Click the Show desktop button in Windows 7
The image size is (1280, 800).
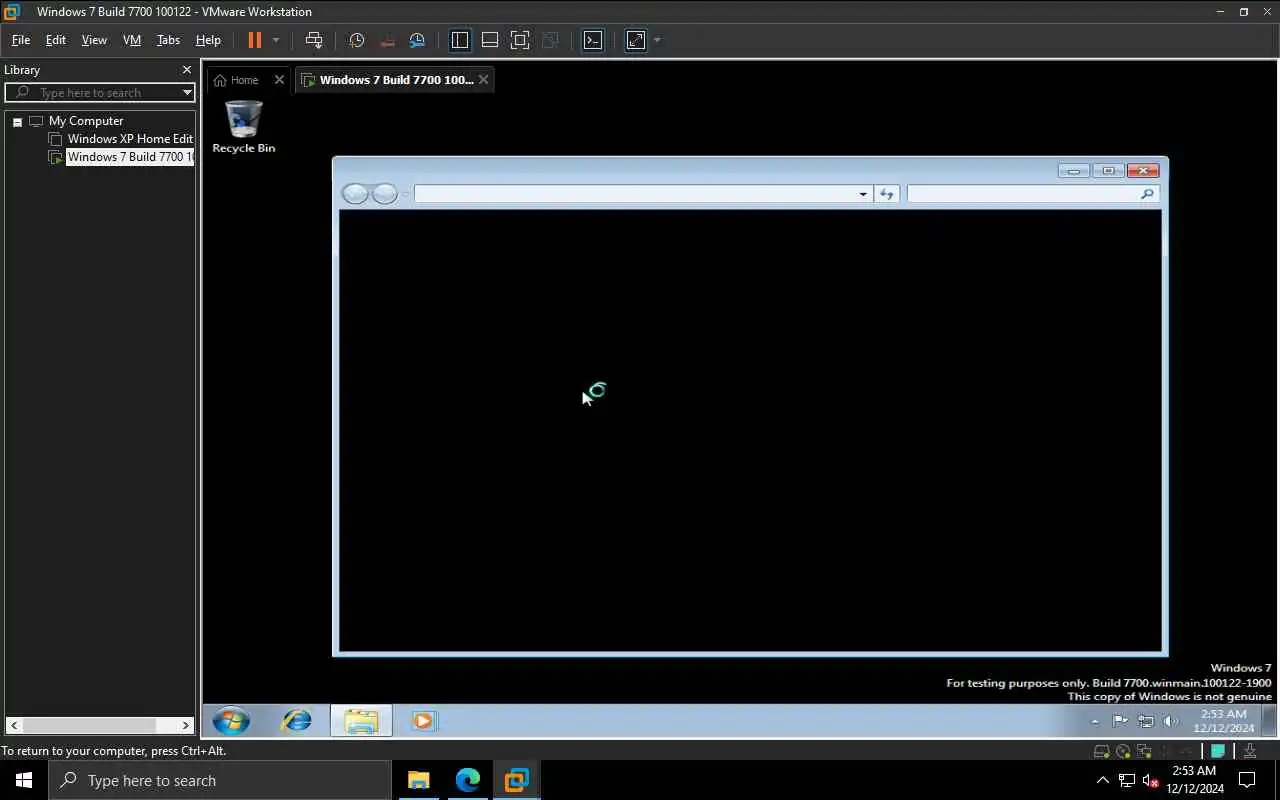[1269, 721]
